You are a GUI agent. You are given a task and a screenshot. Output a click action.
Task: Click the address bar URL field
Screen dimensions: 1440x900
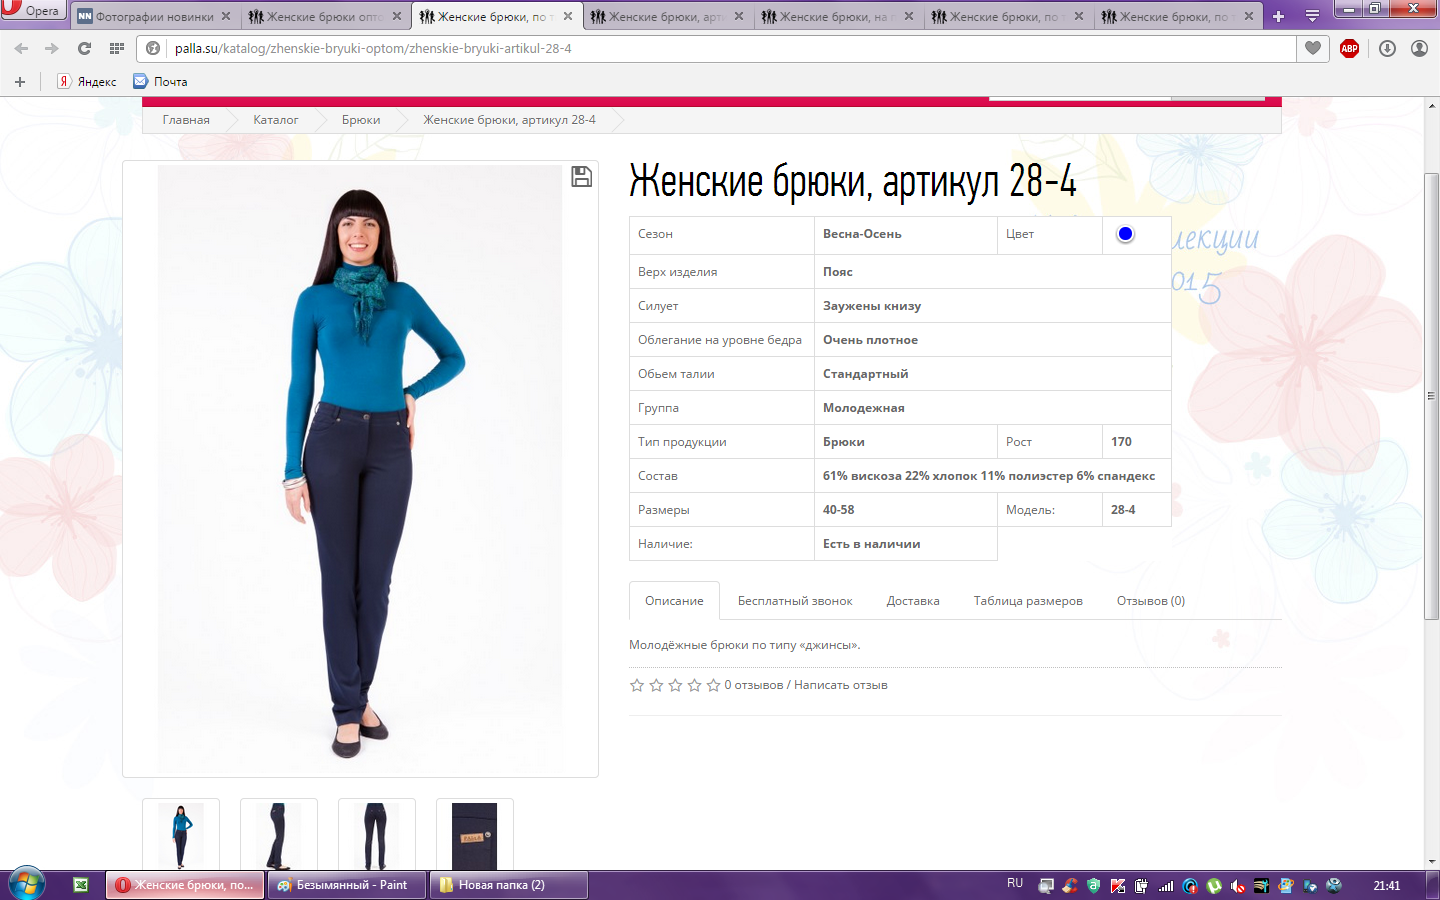pyautogui.click(x=730, y=48)
